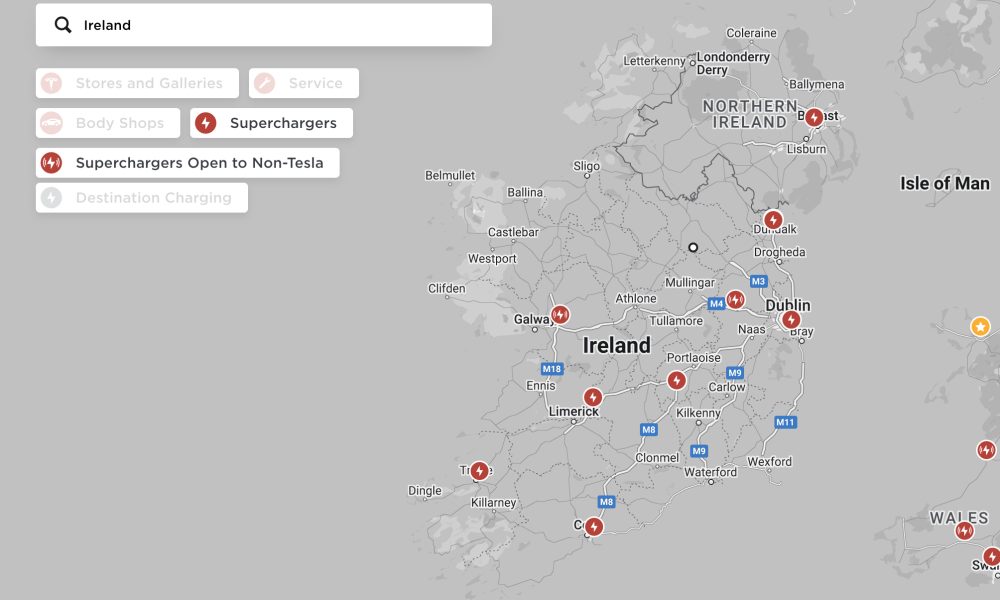This screenshot has height=600, width=1000.
Task: Click the Belmullet town label
Action: tap(450, 175)
